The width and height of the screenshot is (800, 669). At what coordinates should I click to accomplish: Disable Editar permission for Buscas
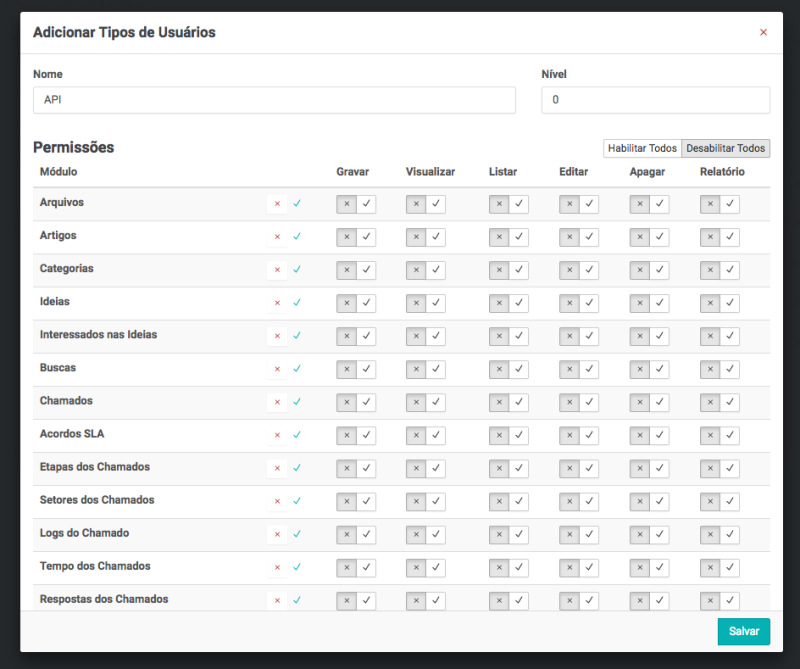[x=569, y=369]
